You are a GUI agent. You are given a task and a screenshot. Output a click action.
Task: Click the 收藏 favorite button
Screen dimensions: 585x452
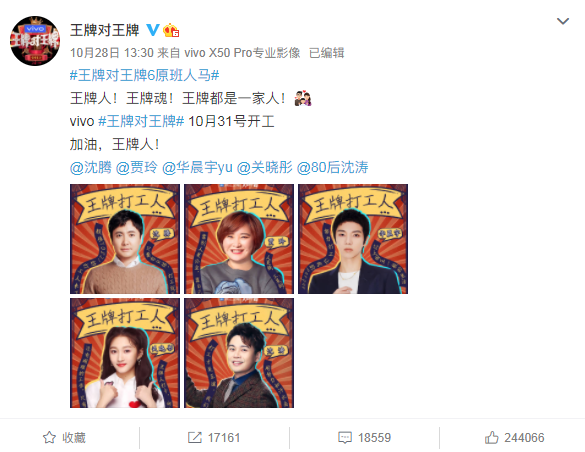pyautogui.click(x=64, y=437)
